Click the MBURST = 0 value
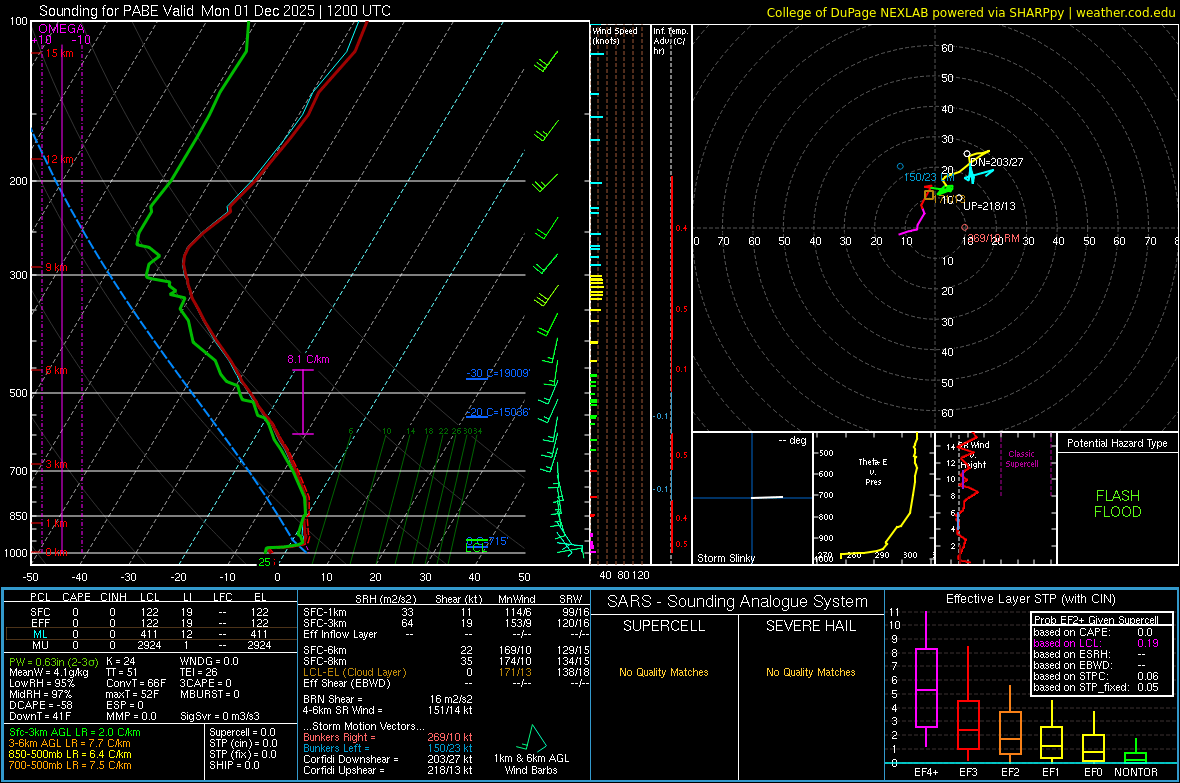Screen dimensions: 1180x783 209,694
